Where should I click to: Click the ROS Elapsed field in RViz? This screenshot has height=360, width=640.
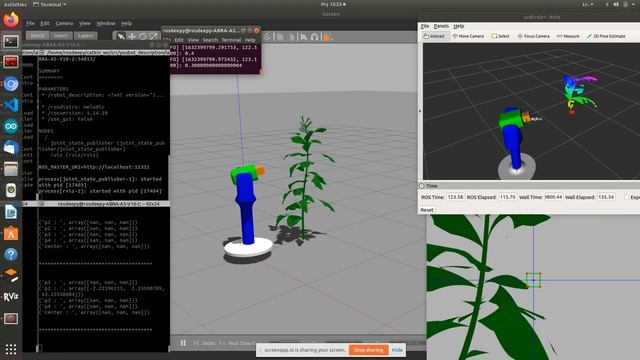[507, 197]
